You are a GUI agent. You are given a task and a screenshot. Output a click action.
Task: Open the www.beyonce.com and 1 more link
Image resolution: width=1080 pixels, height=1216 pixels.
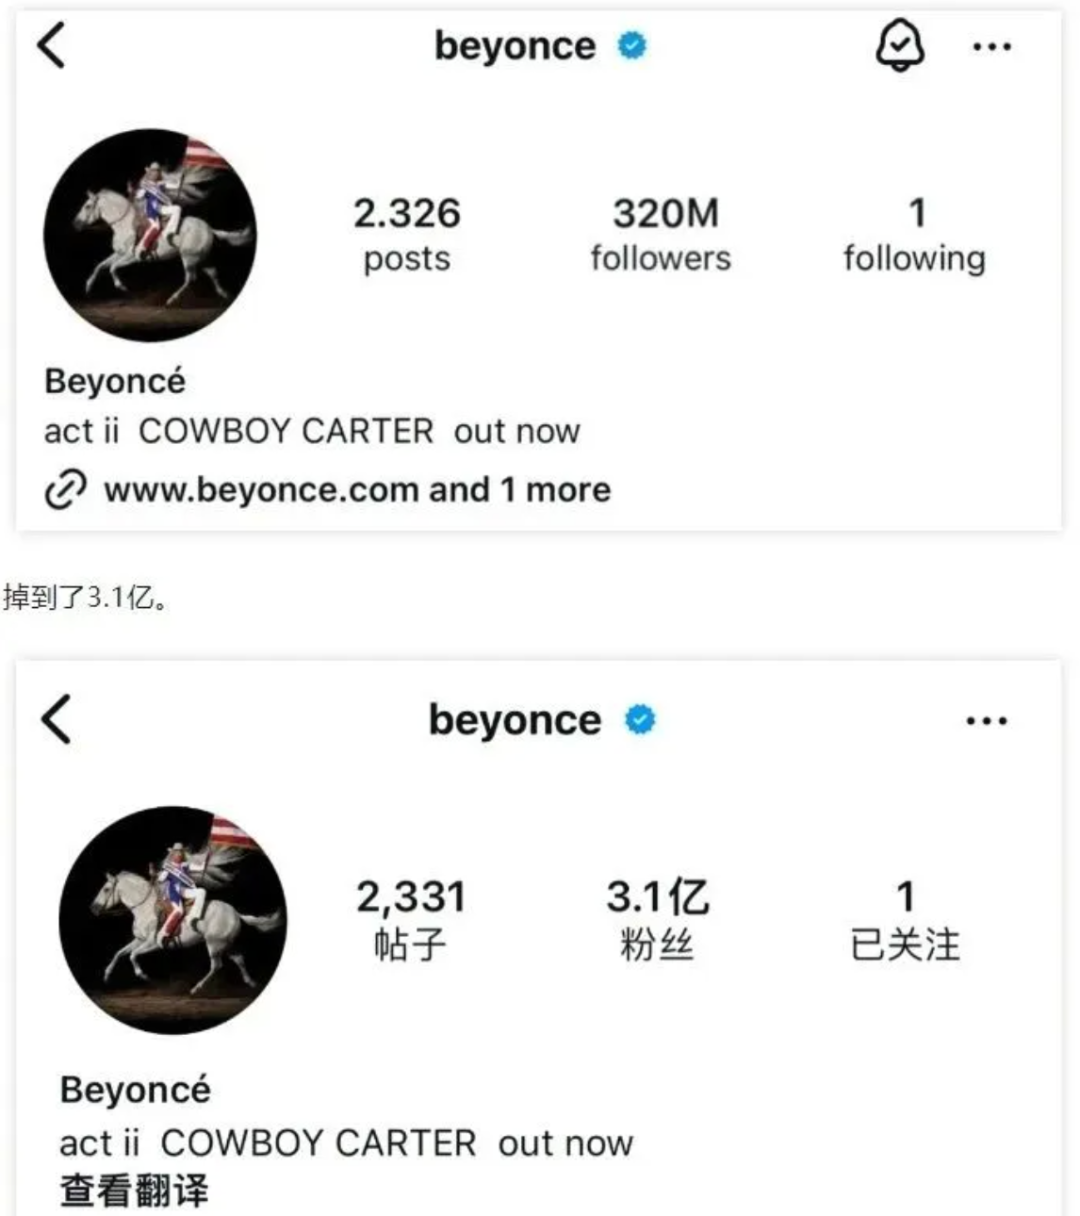coord(357,490)
